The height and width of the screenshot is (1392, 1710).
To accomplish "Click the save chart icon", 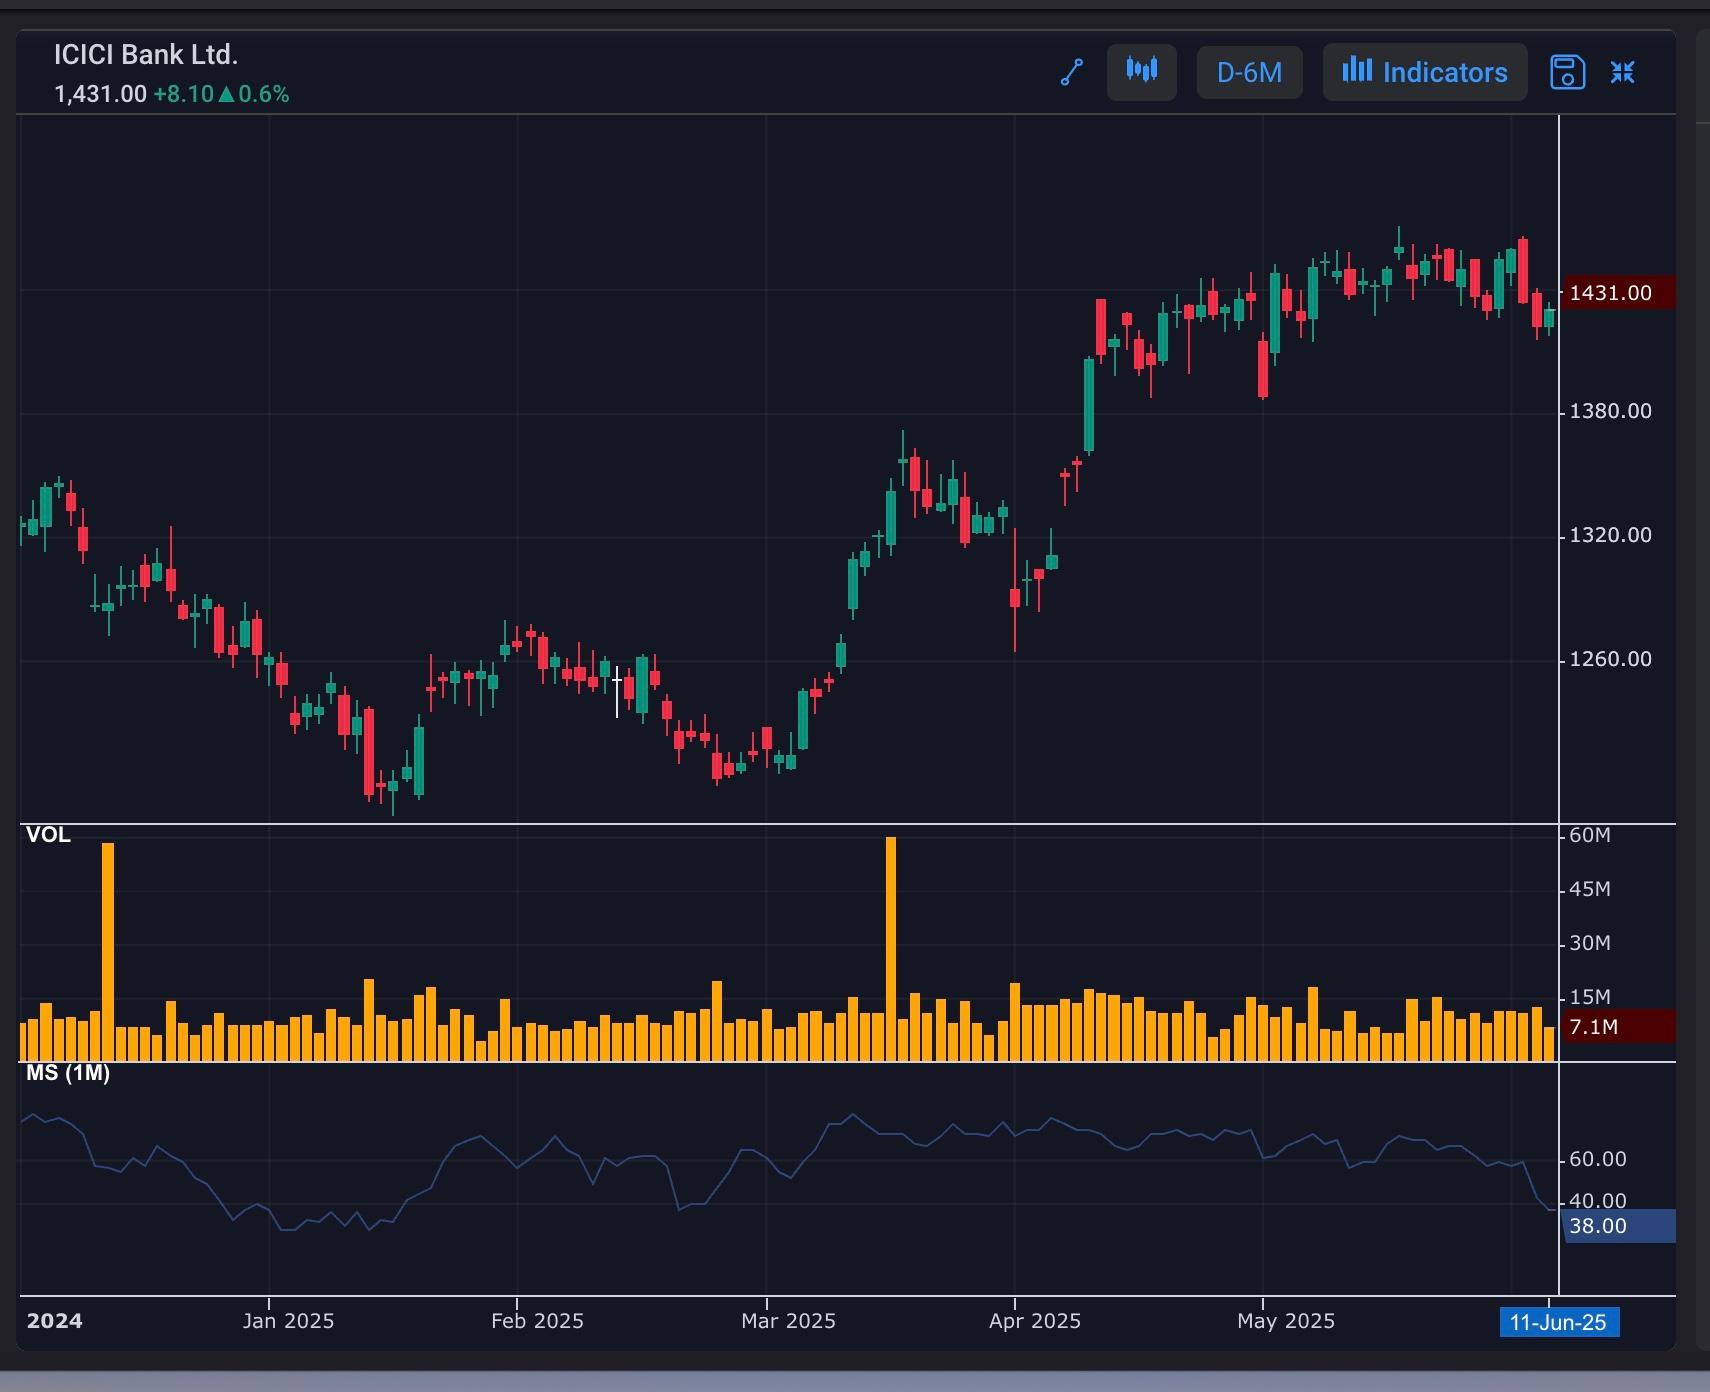I will pos(1567,72).
